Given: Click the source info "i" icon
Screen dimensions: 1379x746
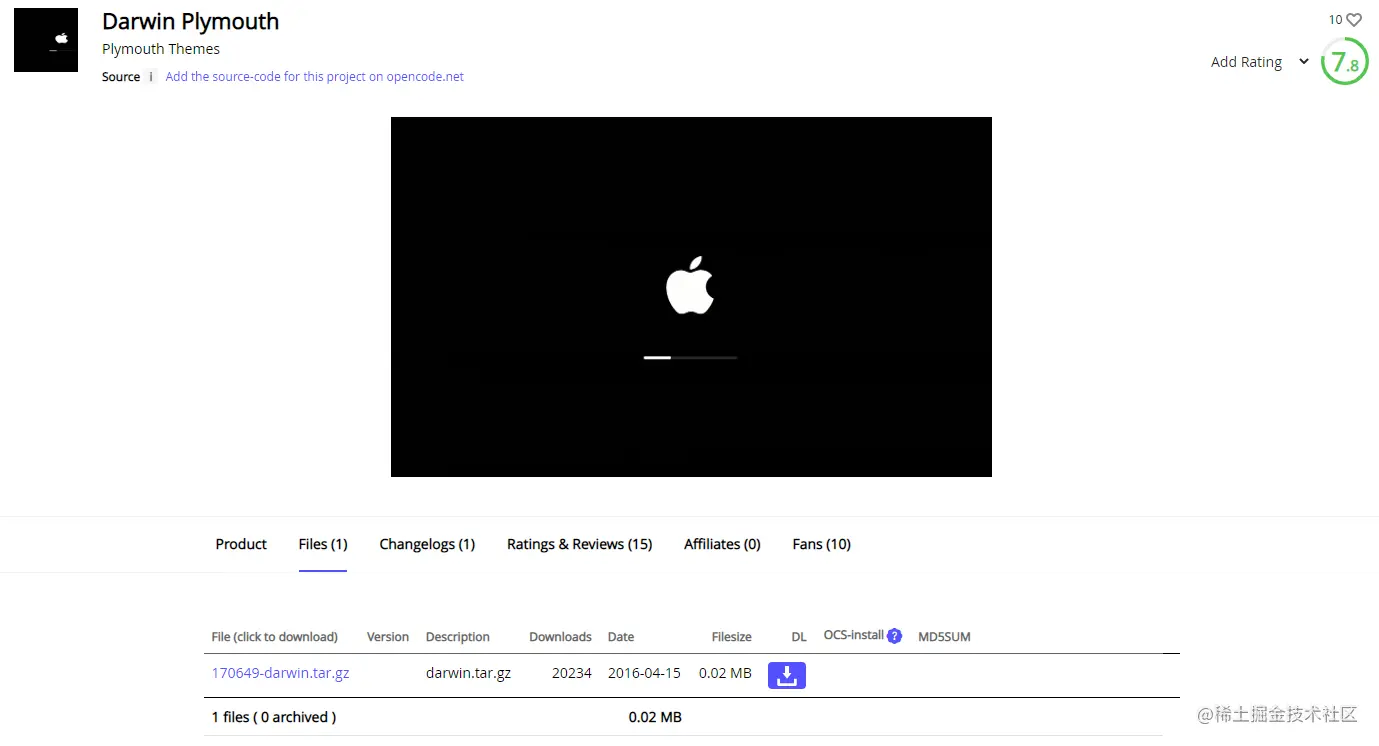Looking at the screenshot, I should pos(151,77).
